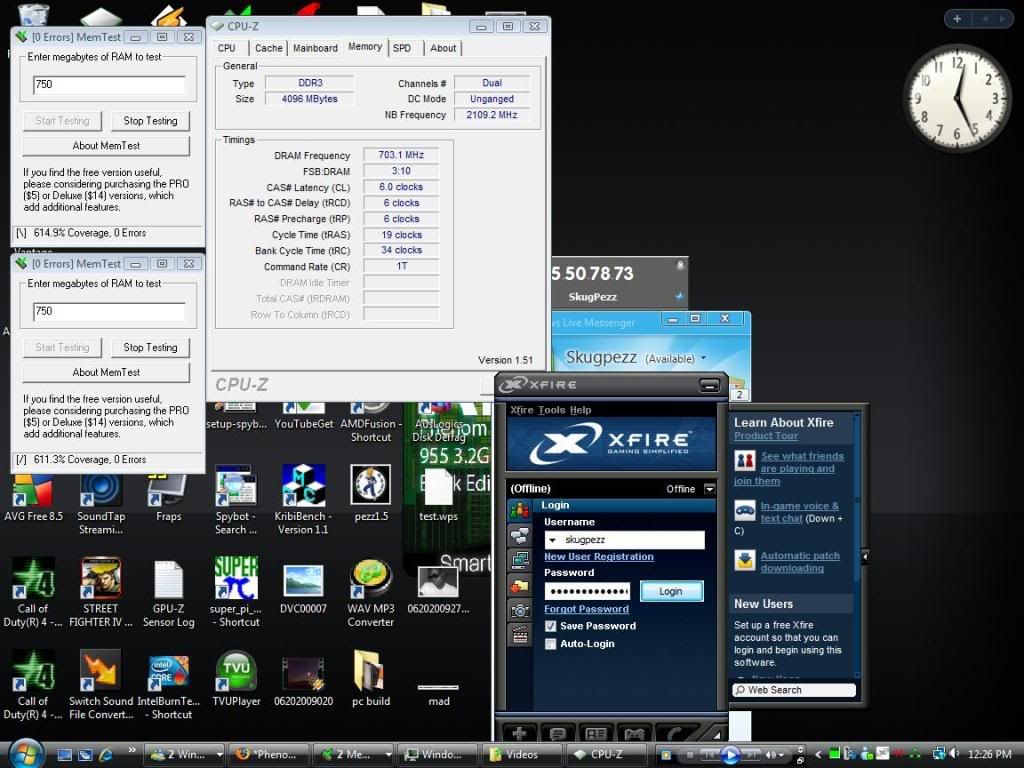This screenshot has height=768, width=1024.
Task: Expand the Xfire username dropdown arrow
Action: [x=552, y=540]
